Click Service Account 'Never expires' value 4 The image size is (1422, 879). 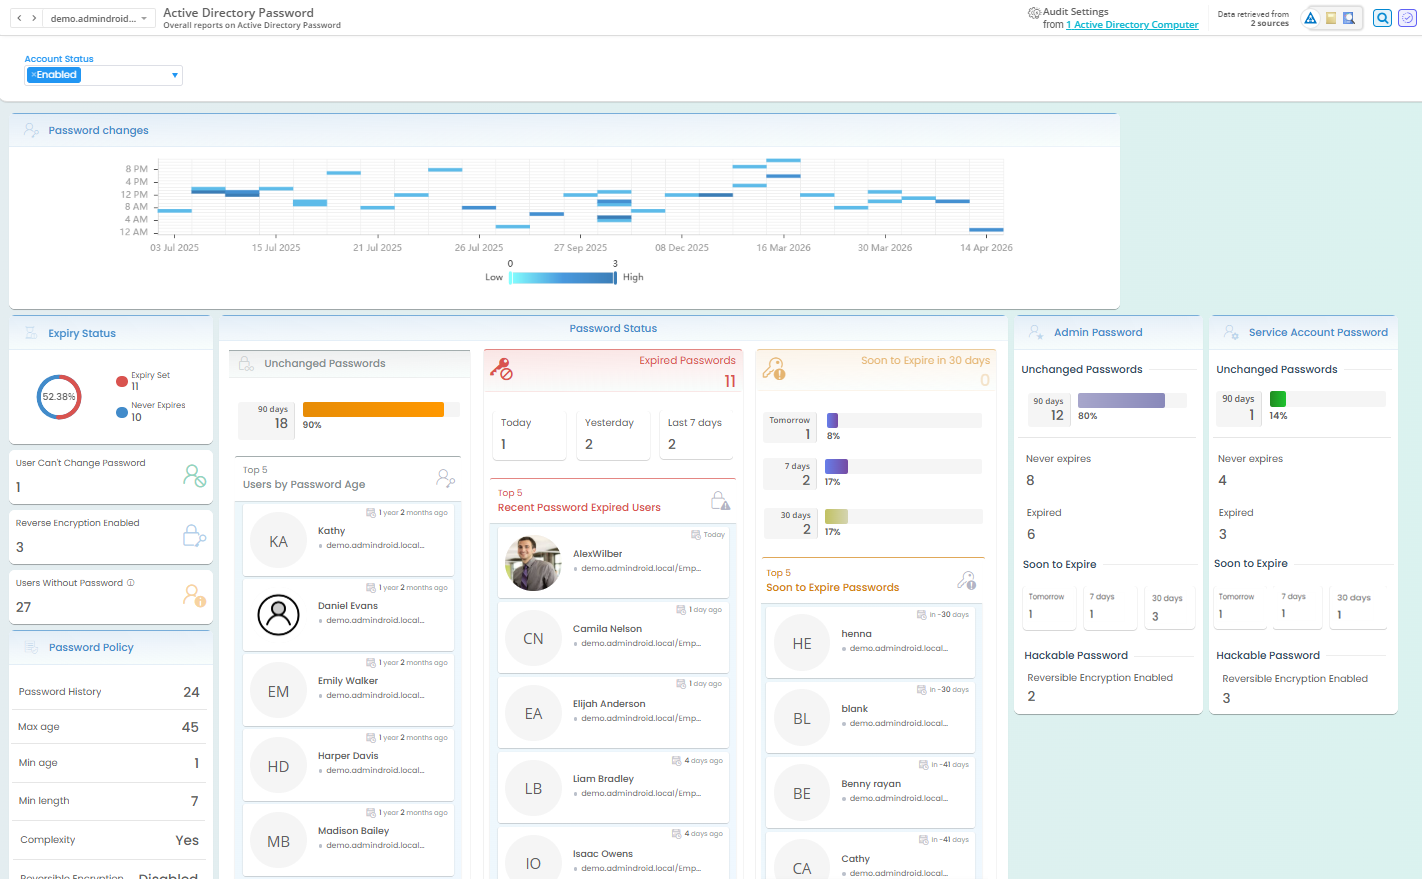(x=1222, y=480)
